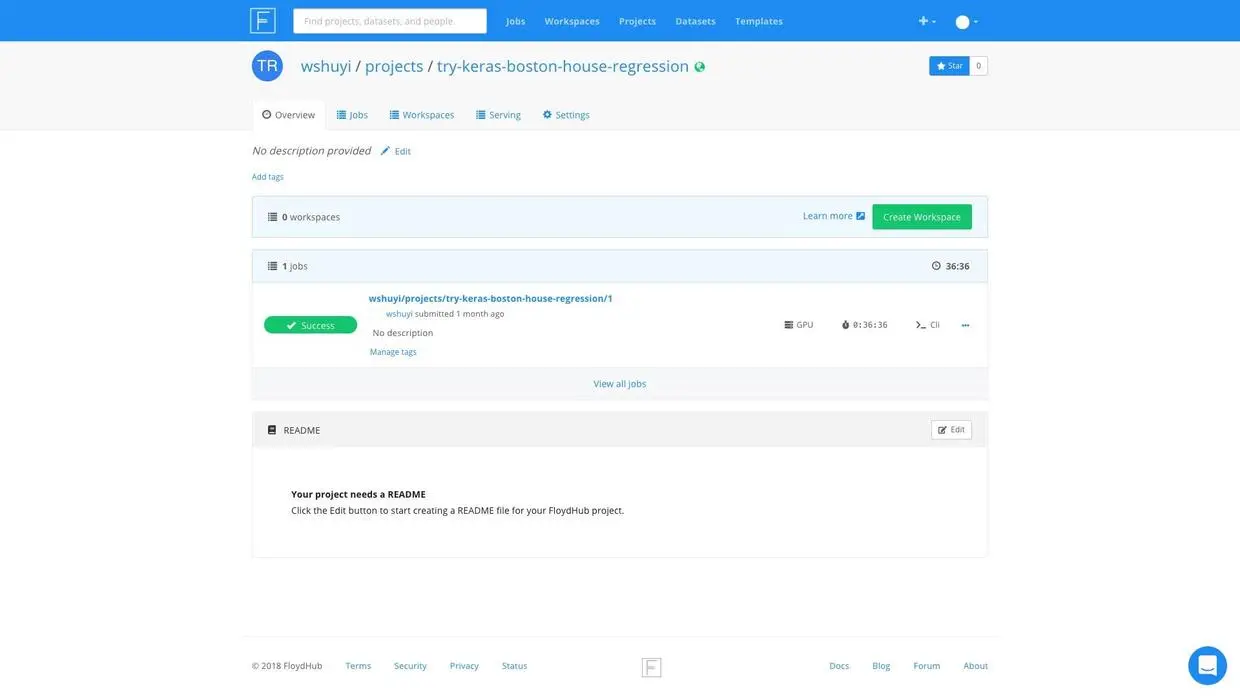Open the plus create-new dropdown
1240x698 pixels.
point(927,21)
